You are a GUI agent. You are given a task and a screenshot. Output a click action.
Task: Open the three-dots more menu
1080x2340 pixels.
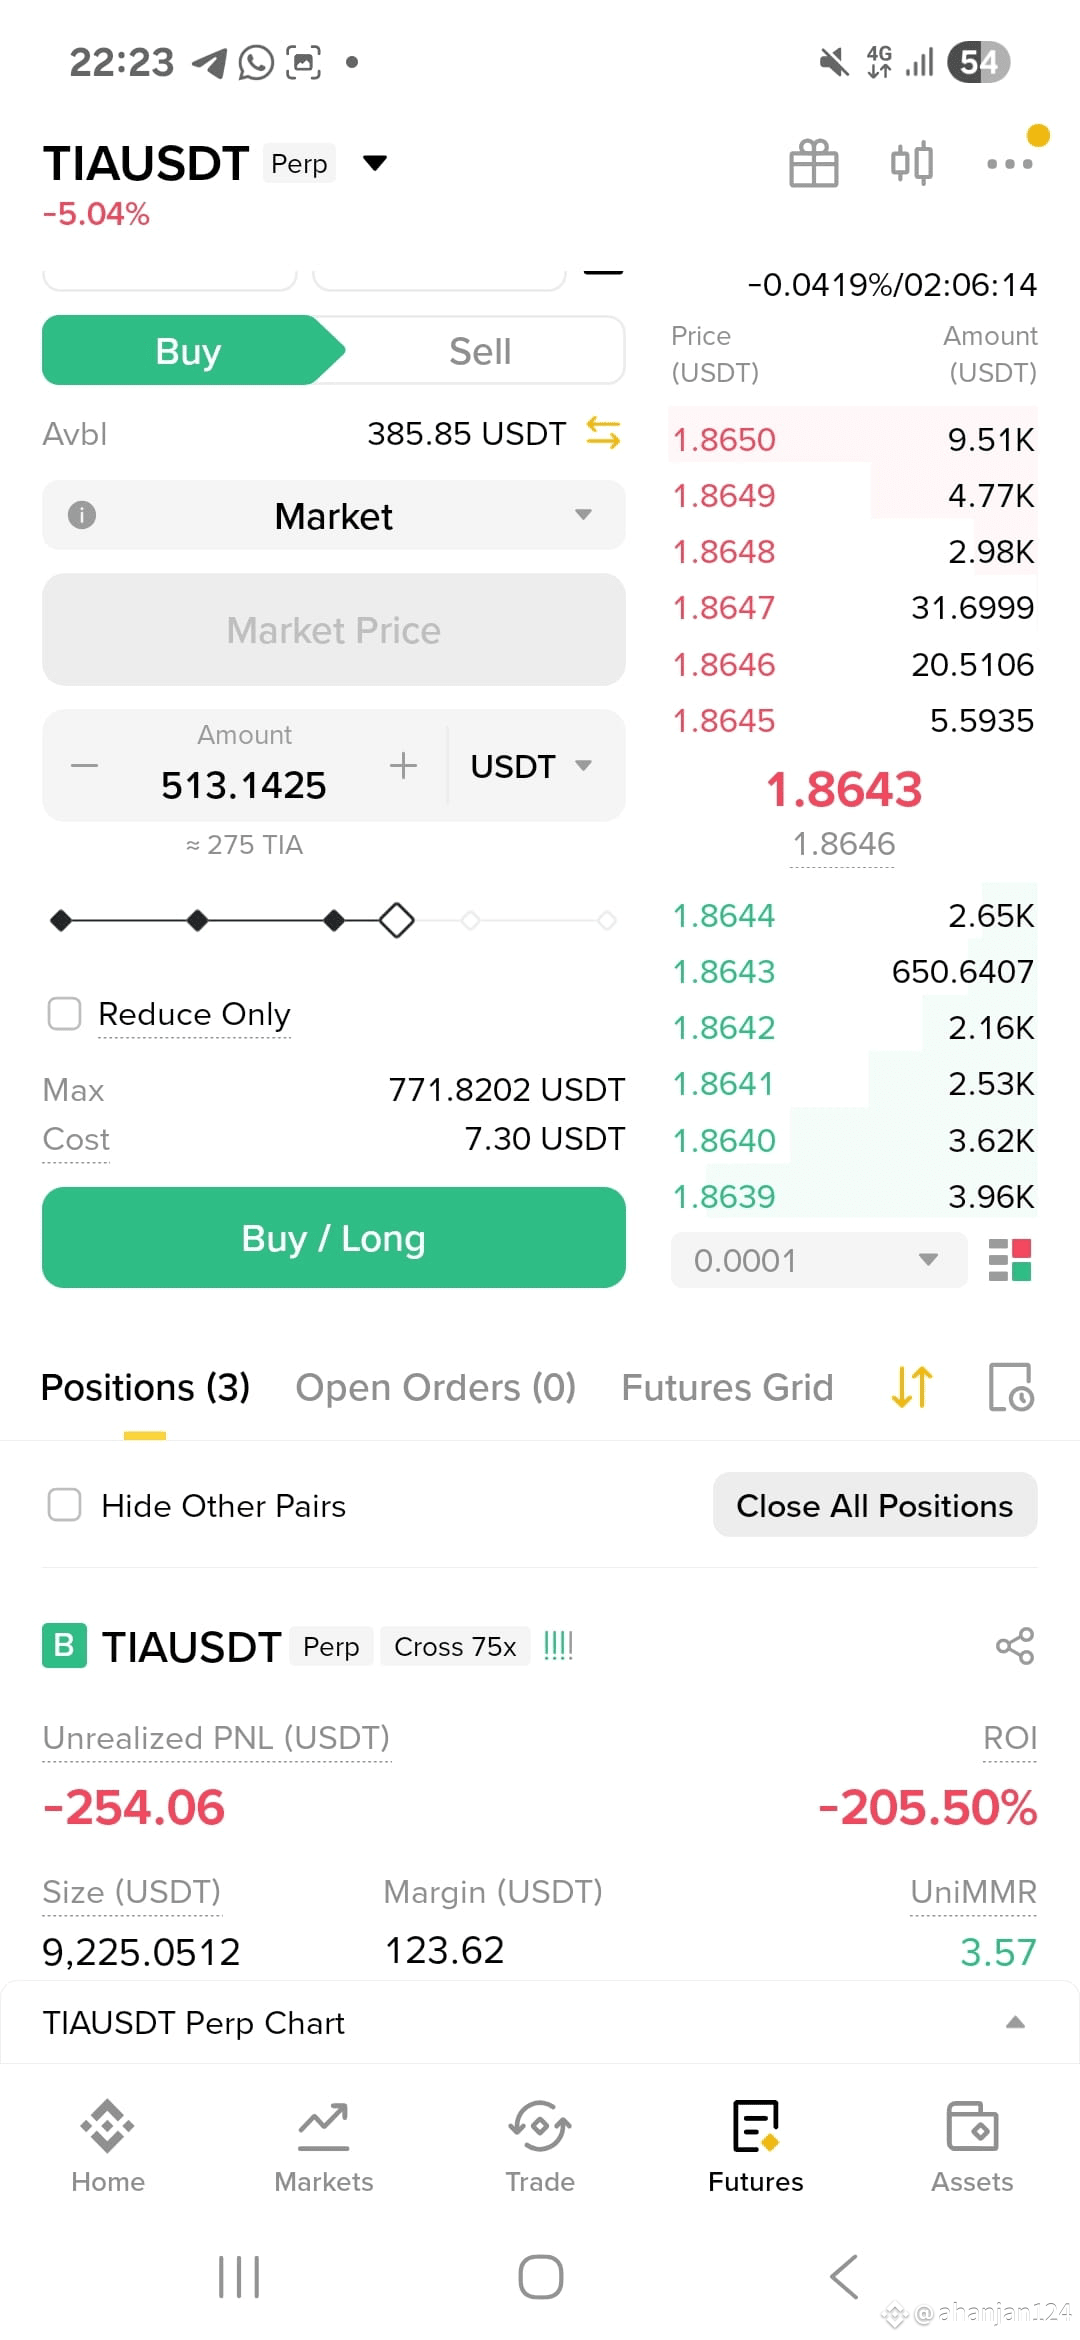tap(1009, 164)
